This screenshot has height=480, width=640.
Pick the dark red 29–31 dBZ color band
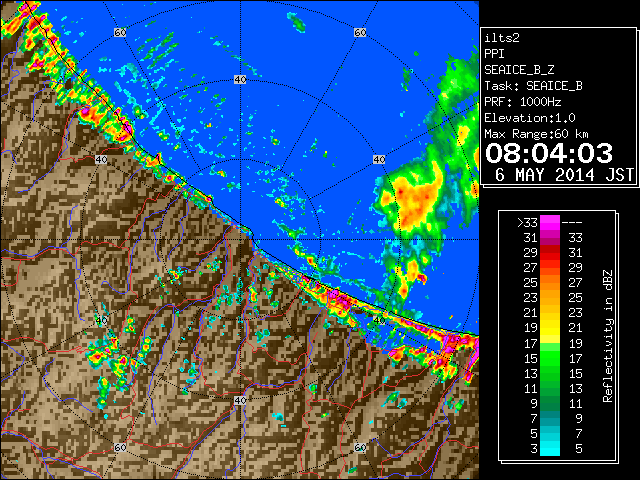pos(550,253)
